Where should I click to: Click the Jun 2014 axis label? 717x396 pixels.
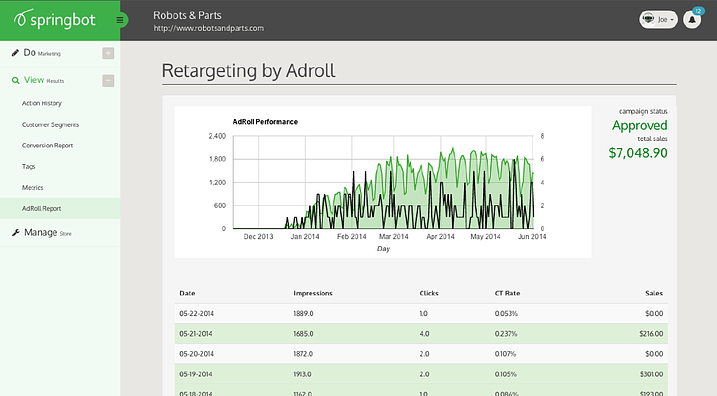click(532, 236)
